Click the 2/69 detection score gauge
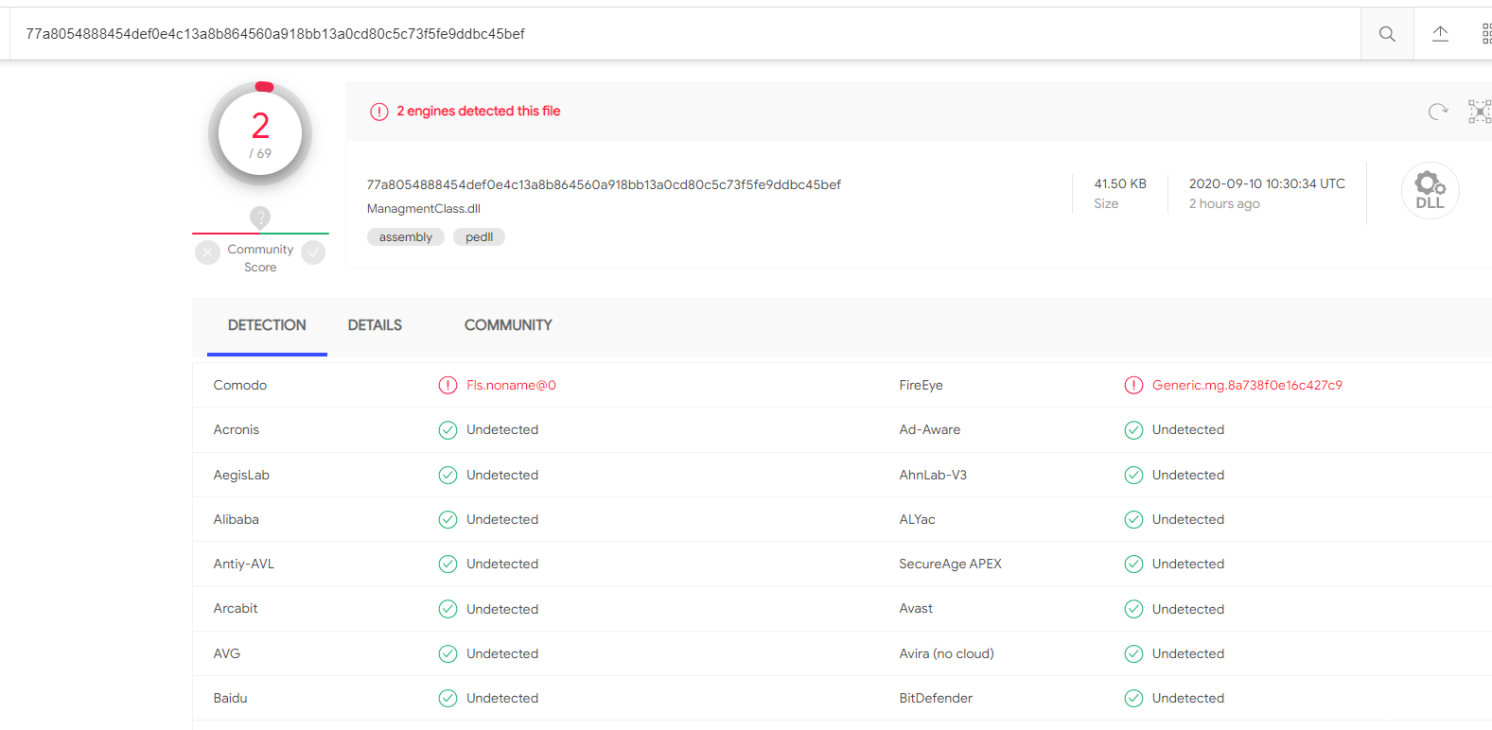1492x730 pixels. 260,134
